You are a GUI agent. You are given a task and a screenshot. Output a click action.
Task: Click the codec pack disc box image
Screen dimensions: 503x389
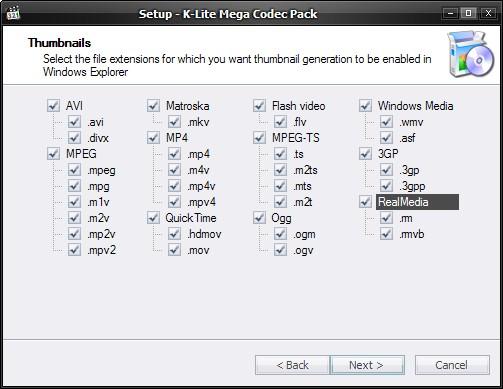tap(471, 54)
